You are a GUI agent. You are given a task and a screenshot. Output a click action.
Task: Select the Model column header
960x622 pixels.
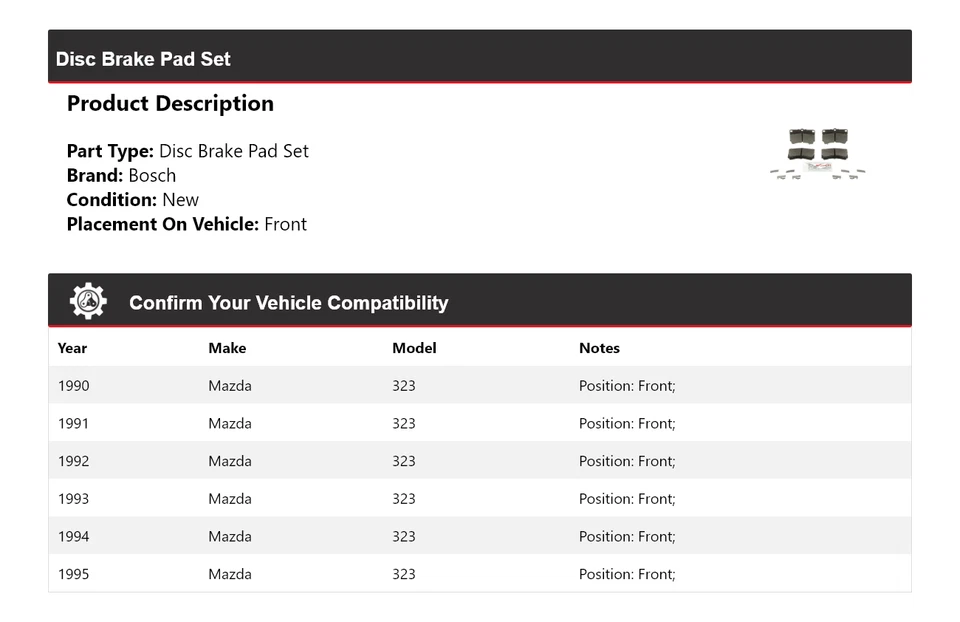coord(414,348)
